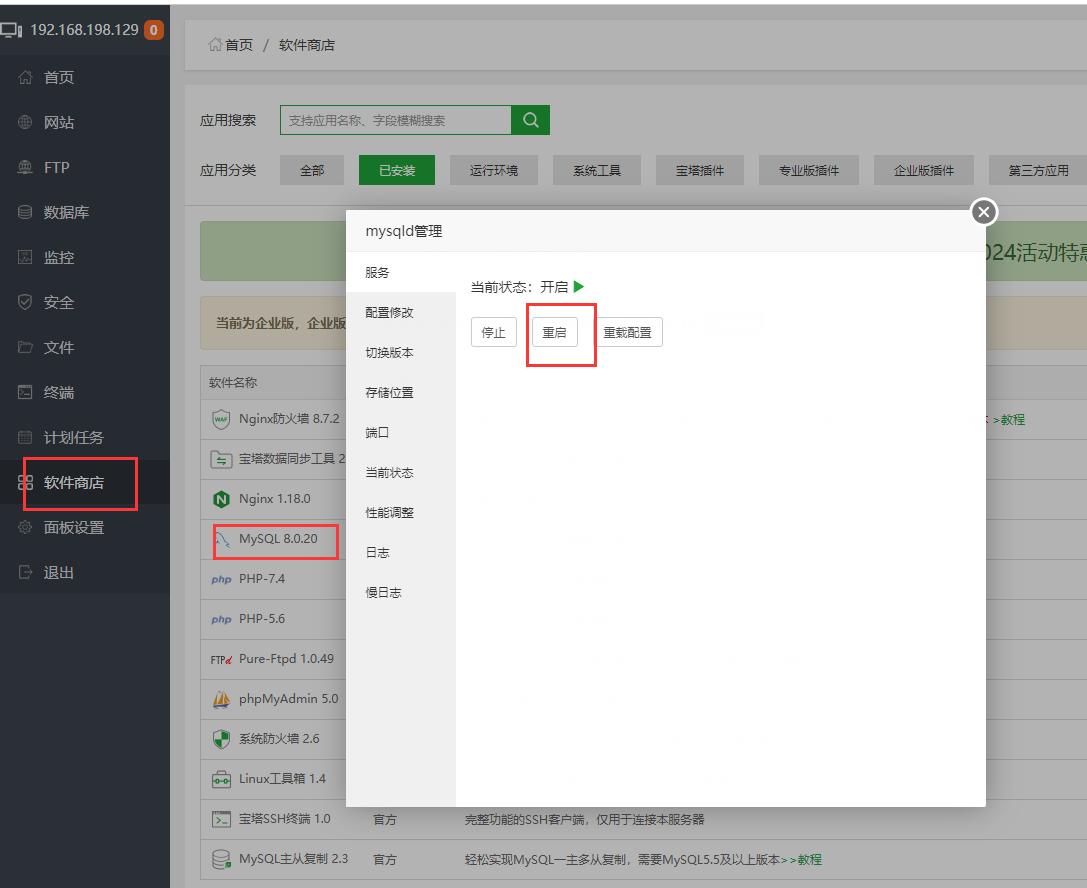Open the 慢日志 tab

coord(401,593)
